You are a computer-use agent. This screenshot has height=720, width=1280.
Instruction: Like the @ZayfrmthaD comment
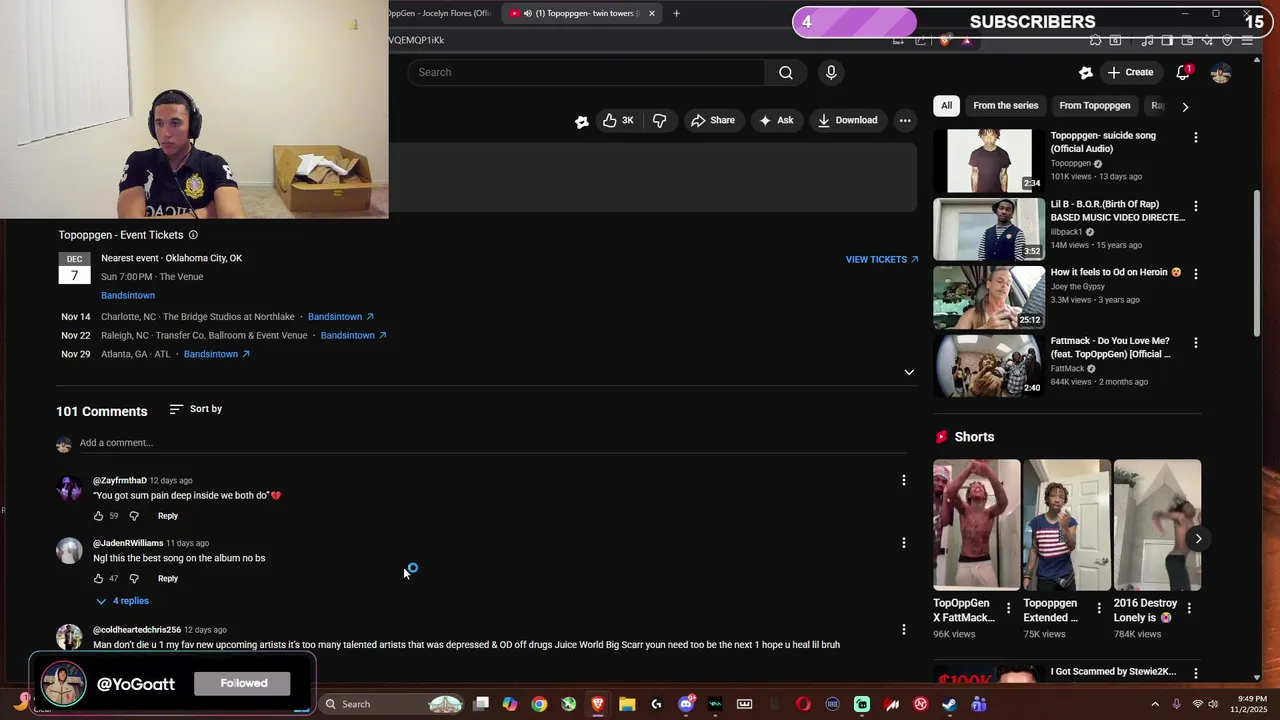98,516
